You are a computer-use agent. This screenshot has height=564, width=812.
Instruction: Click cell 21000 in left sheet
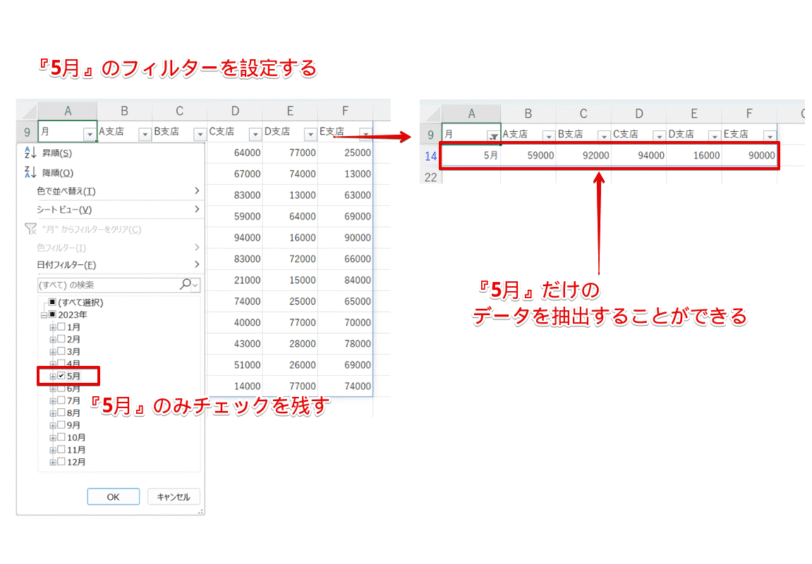click(x=235, y=280)
